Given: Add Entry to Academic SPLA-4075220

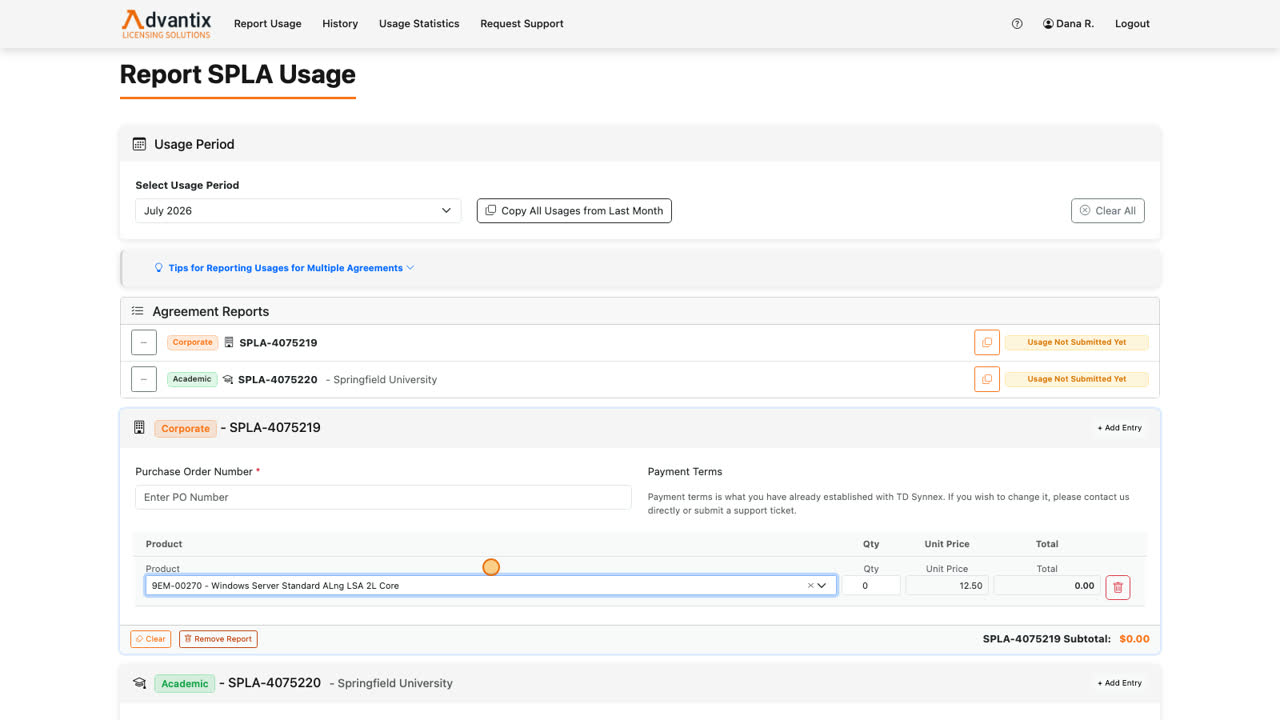Looking at the screenshot, I should 1119,684.
